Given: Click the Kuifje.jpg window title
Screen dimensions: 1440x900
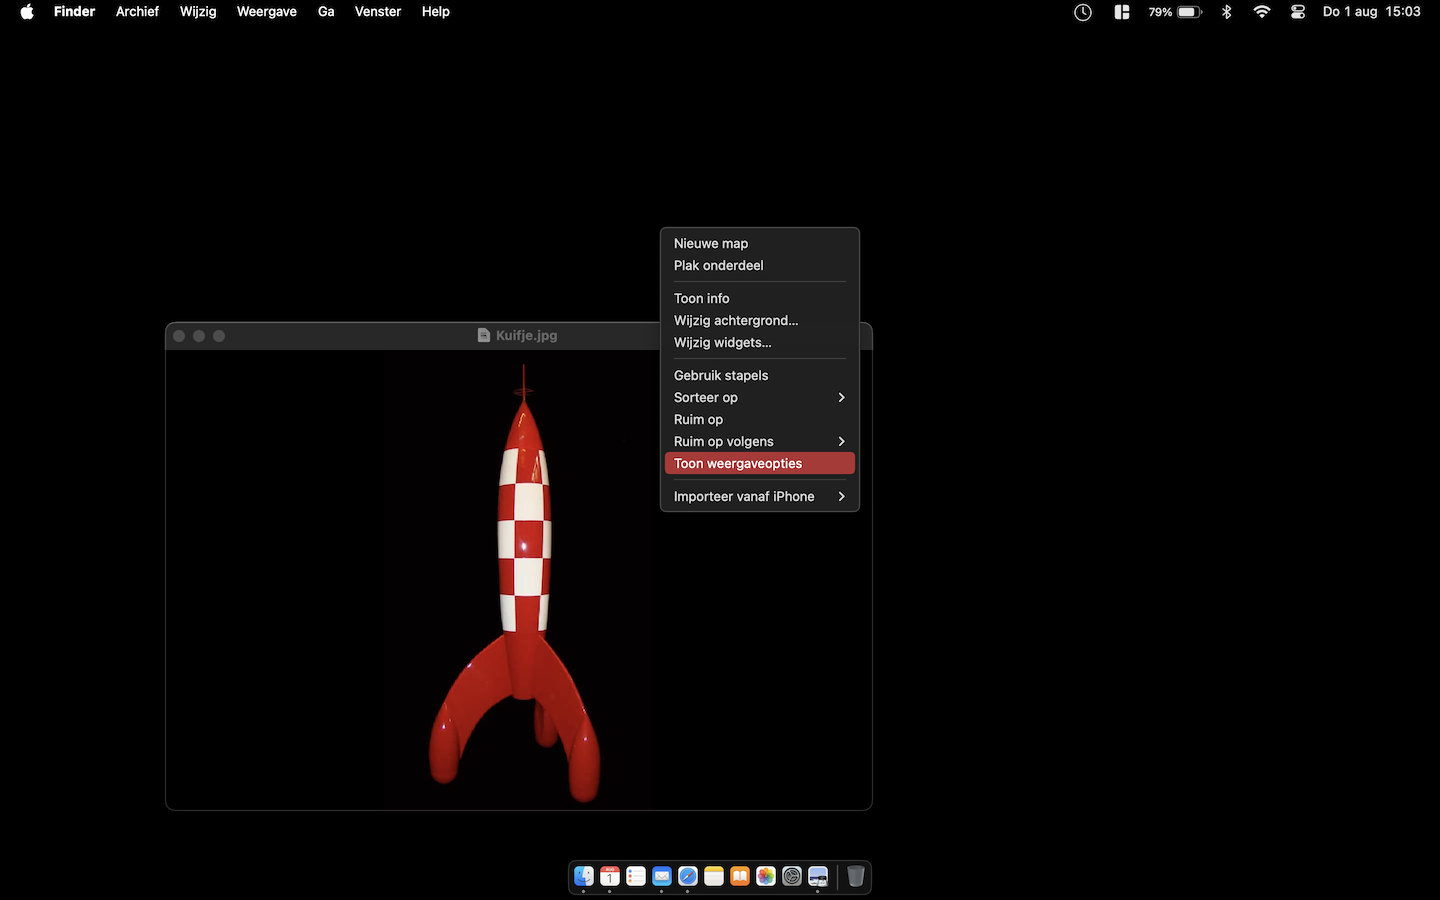Looking at the screenshot, I should [x=527, y=335].
